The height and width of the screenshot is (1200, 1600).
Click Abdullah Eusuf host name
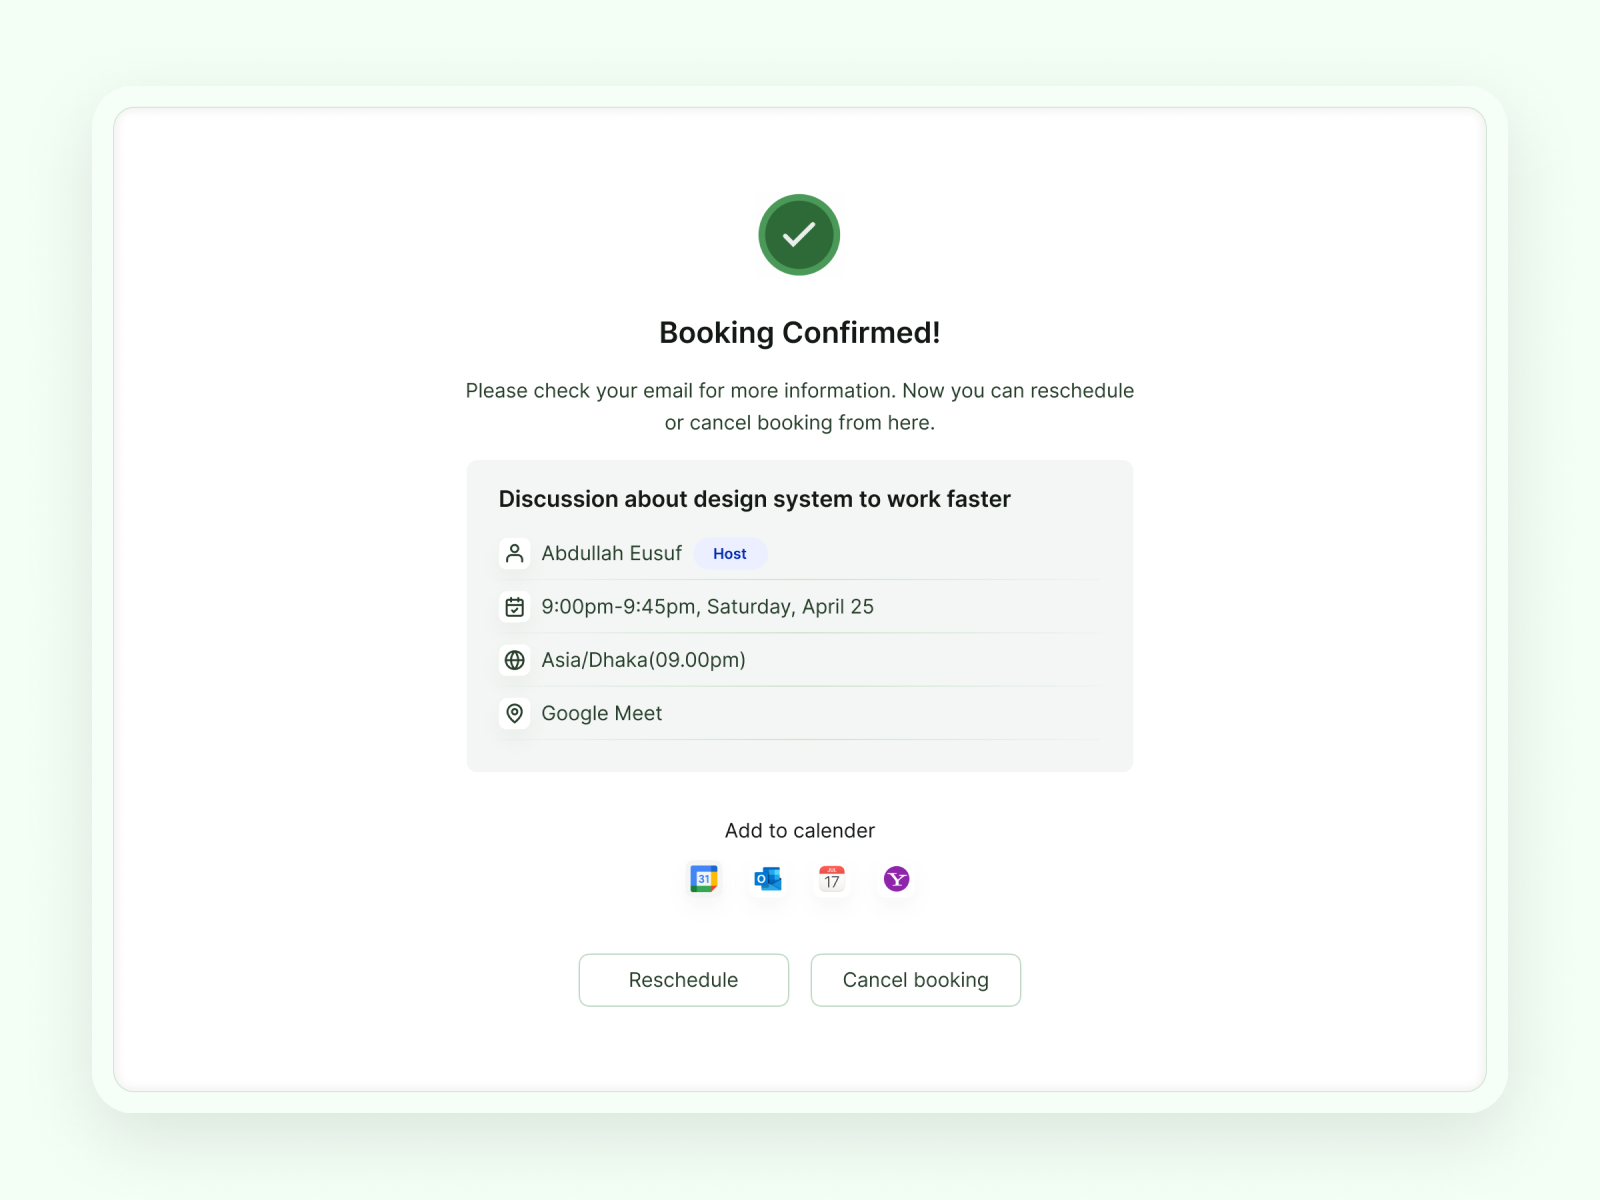(x=611, y=553)
